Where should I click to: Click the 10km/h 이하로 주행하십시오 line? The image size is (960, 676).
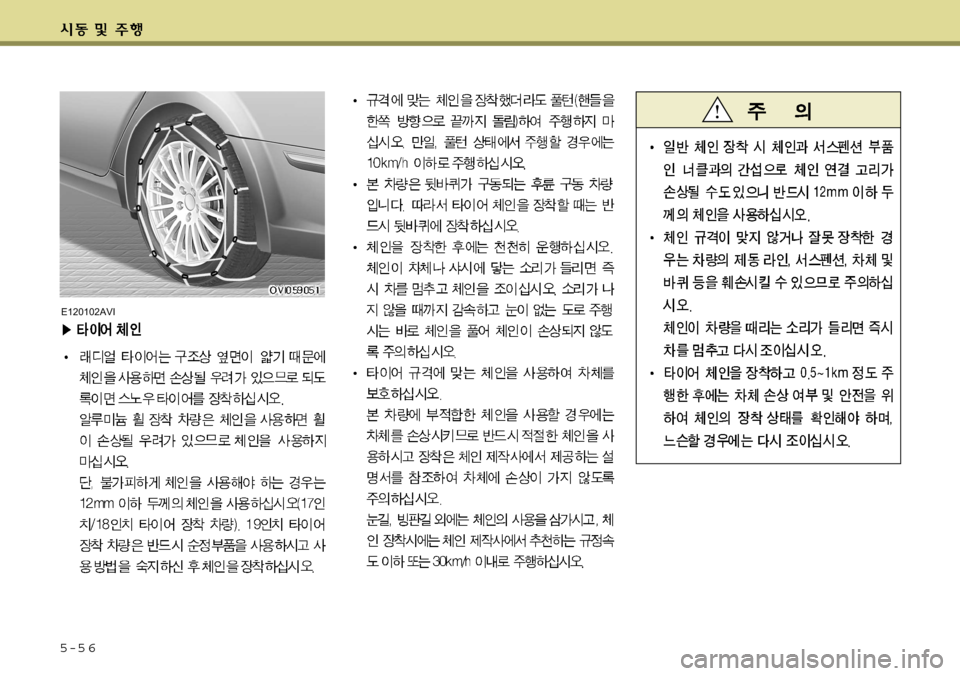[446, 163]
